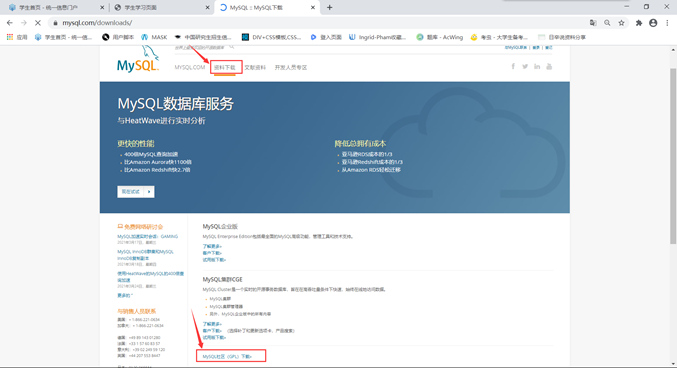Click the 与HeatWave进行实时分析 banner subtitle
Screen dimensions: 677x368
161,121
